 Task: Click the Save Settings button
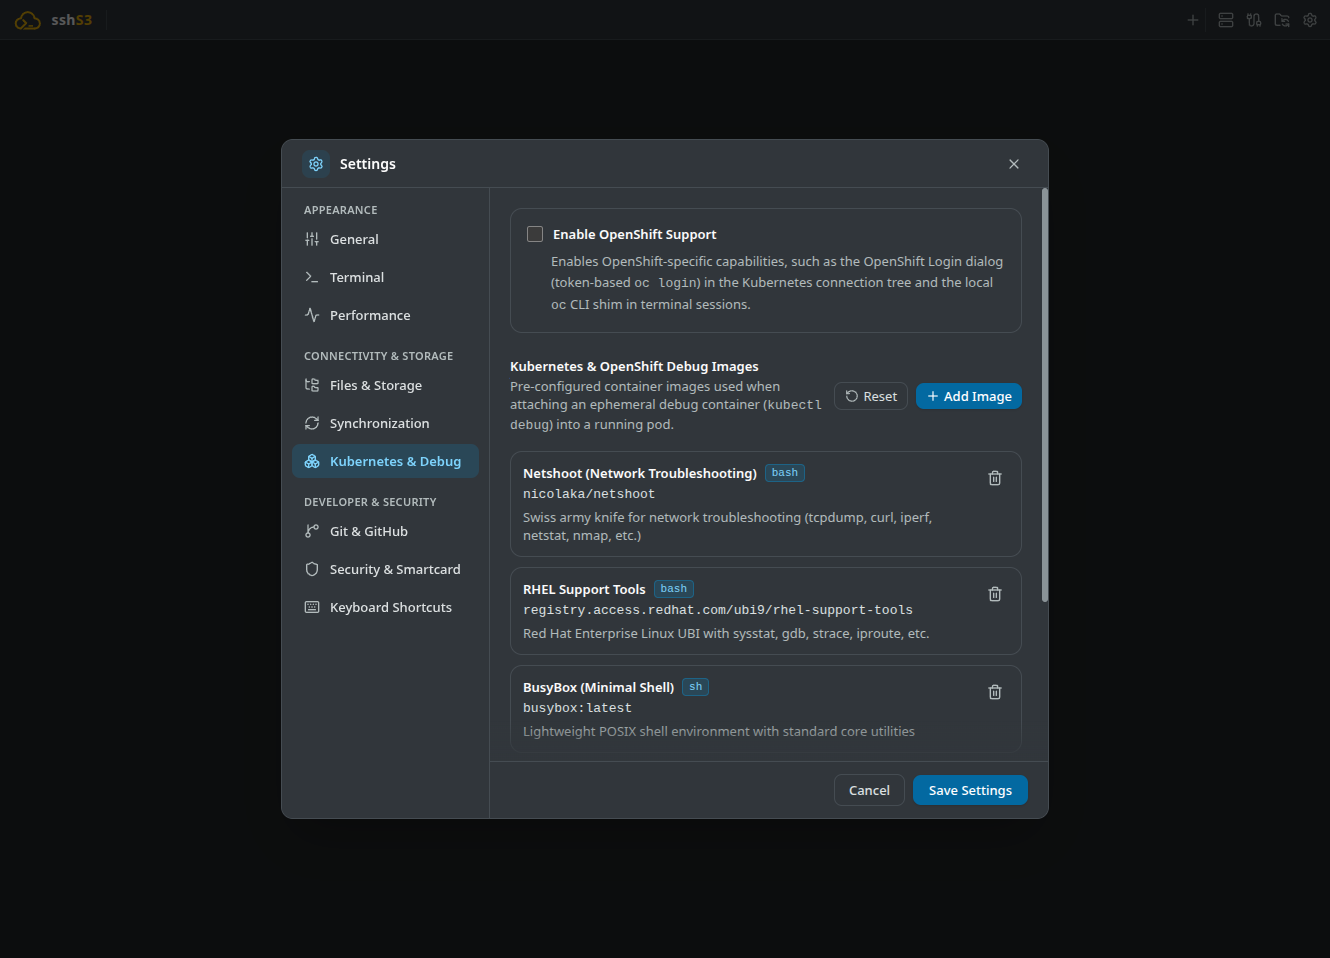pos(970,790)
